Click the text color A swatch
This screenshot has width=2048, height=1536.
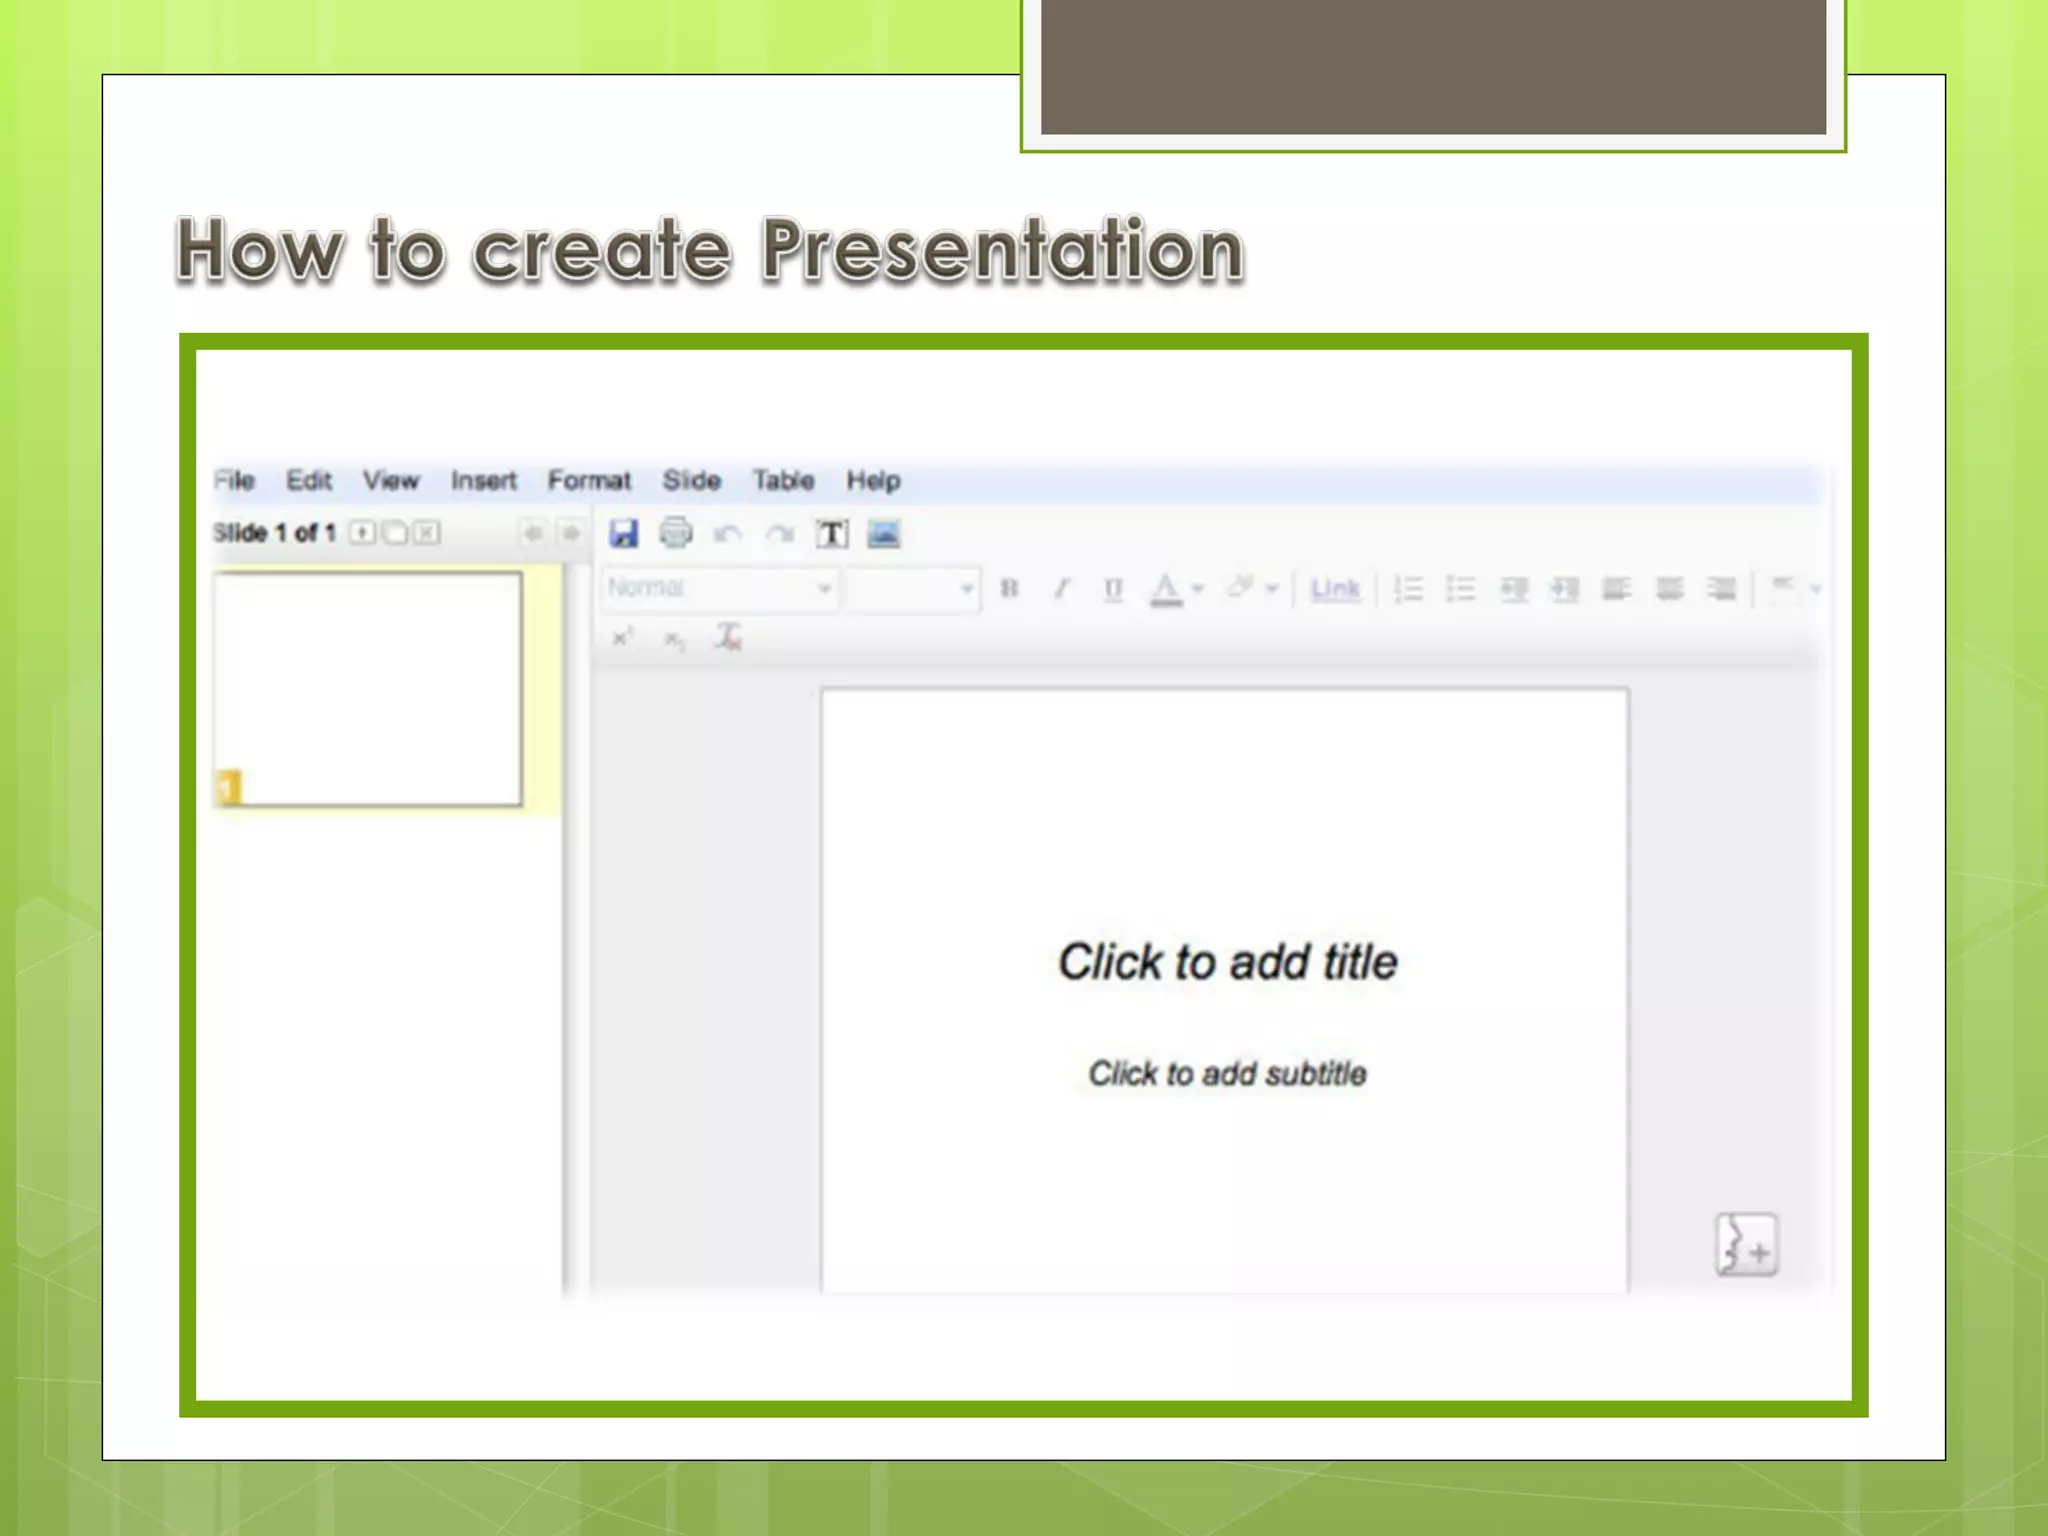click(1166, 589)
